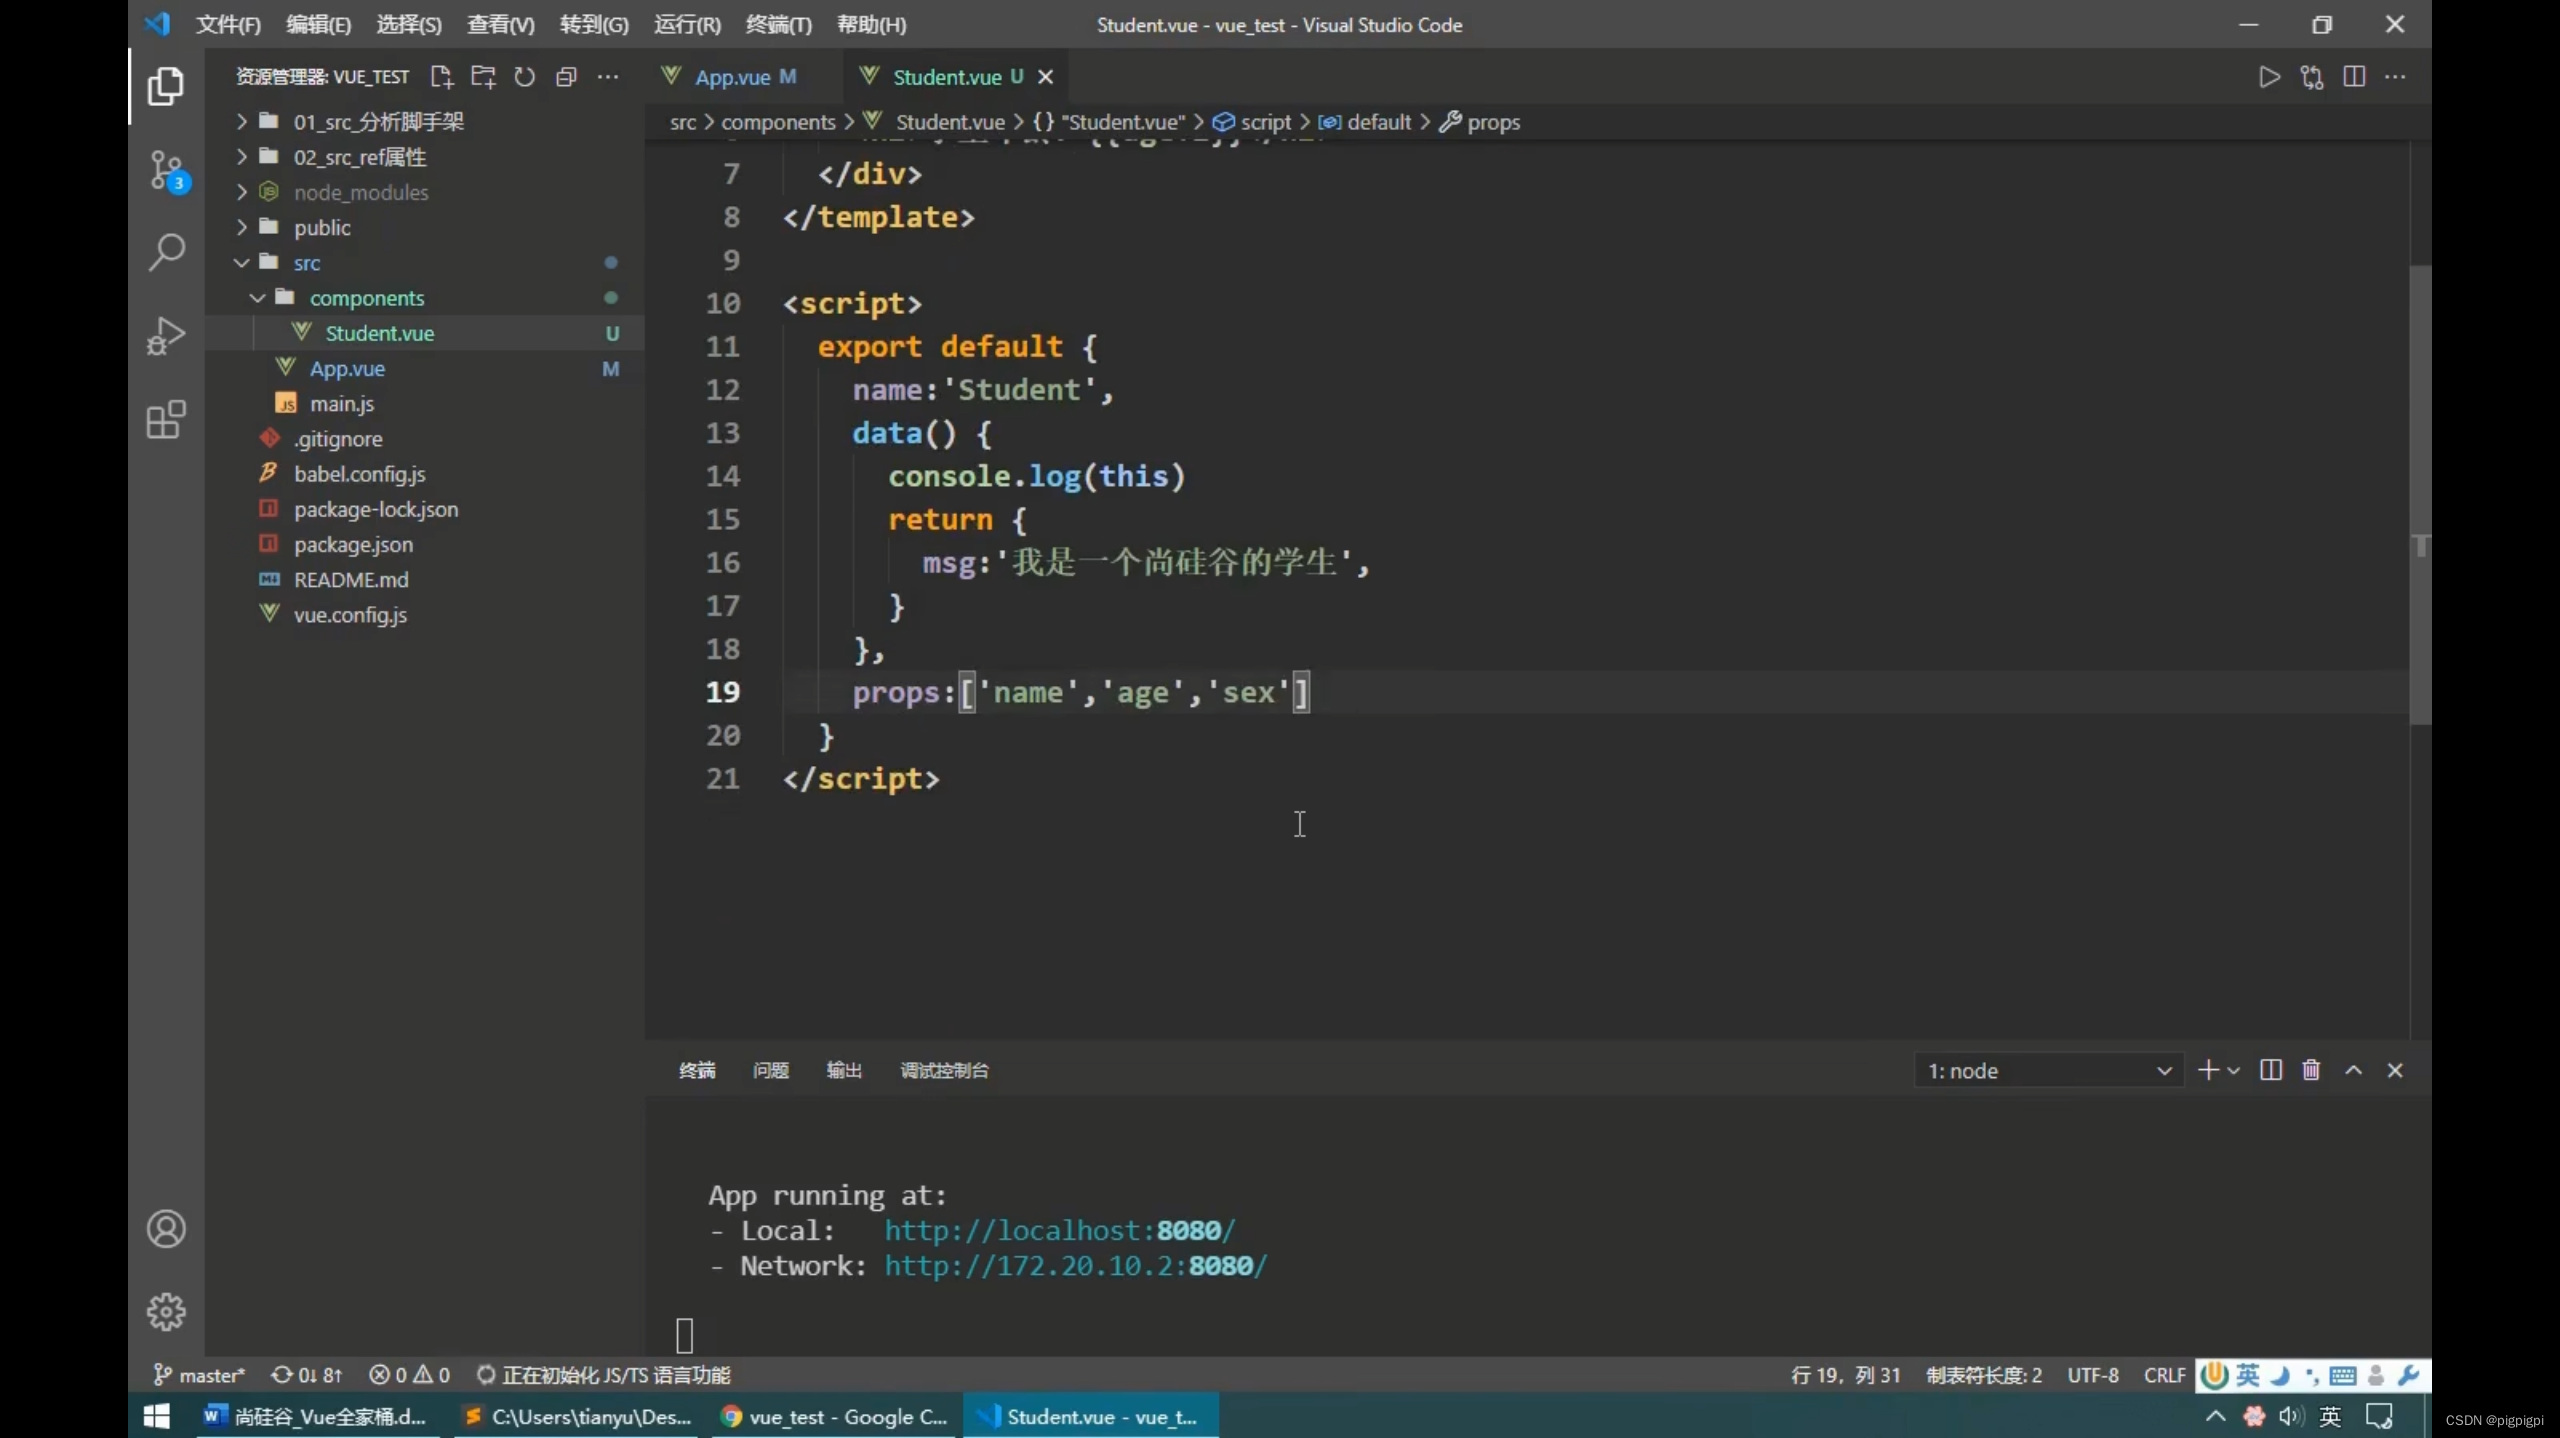2560x1438 pixels.
Task: Open the Explorer view in activity bar
Action: [x=166, y=86]
